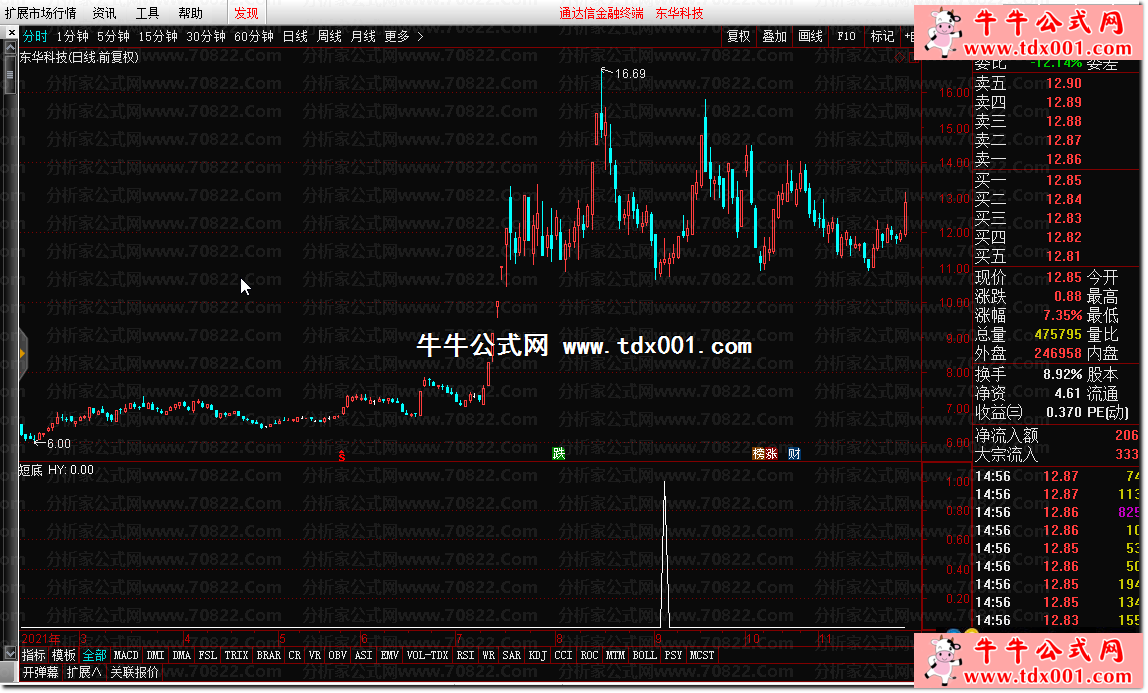Select the ROC indicator
The height and width of the screenshot is (693, 1148).
click(x=589, y=655)
